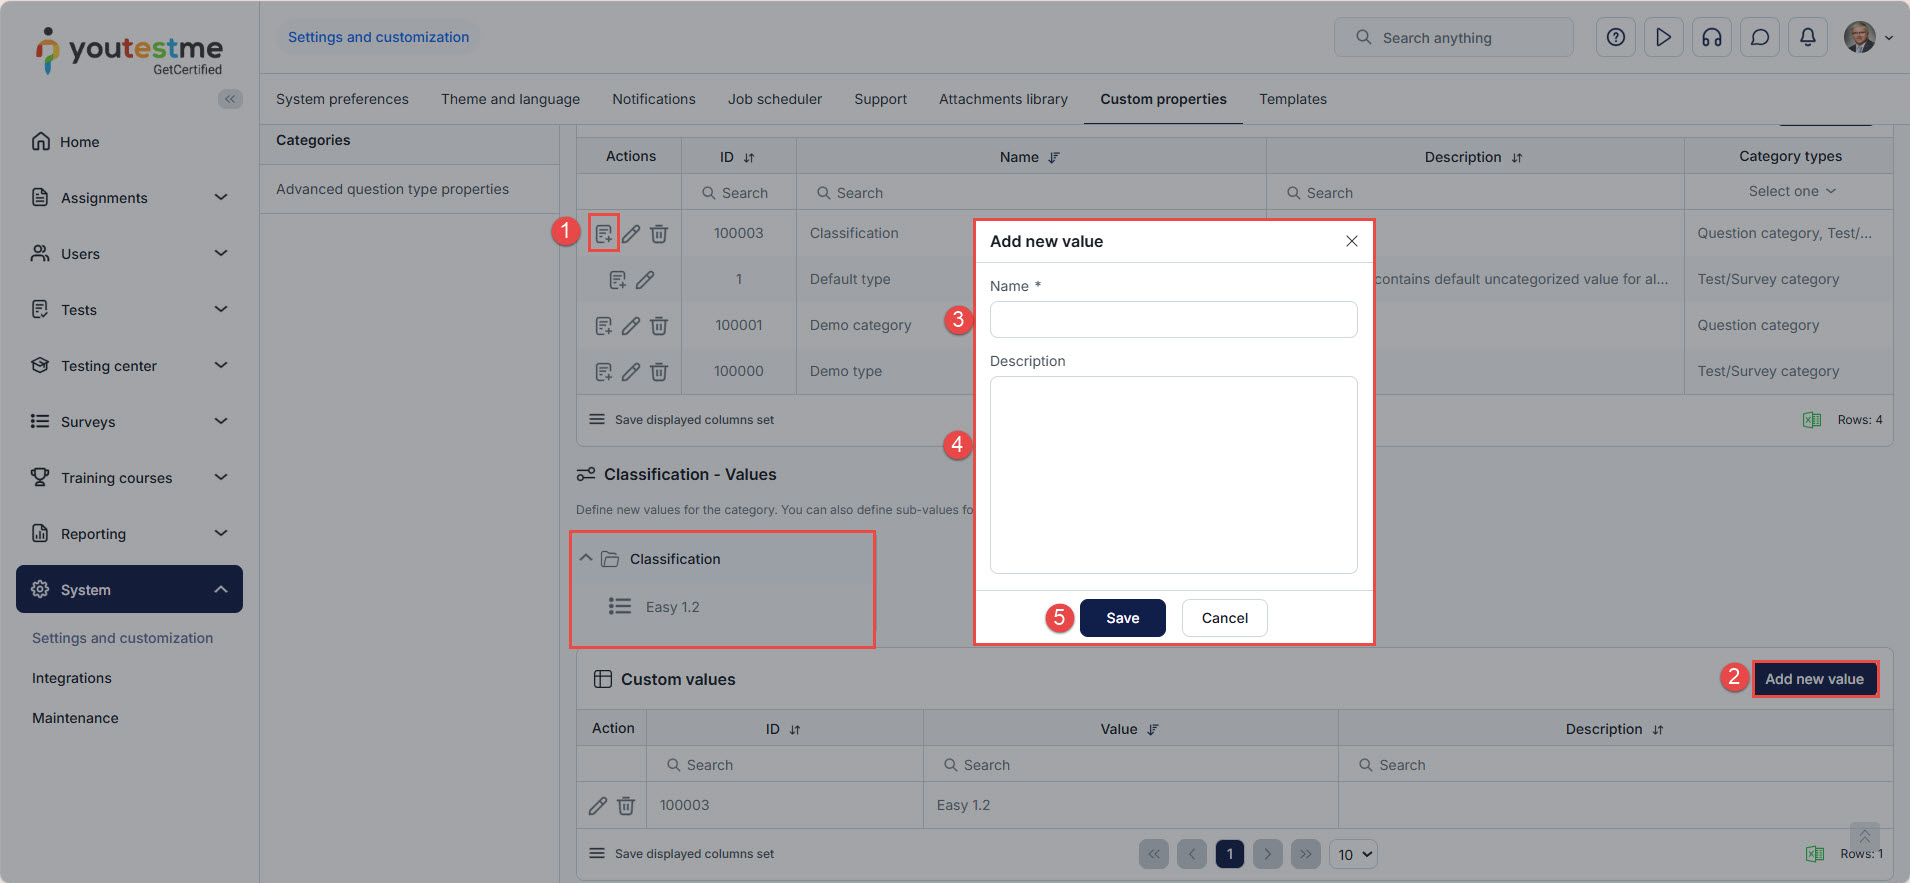Open the Job scheduler tab
This screenshot has width=1910, height=883.
coord(774,99)
